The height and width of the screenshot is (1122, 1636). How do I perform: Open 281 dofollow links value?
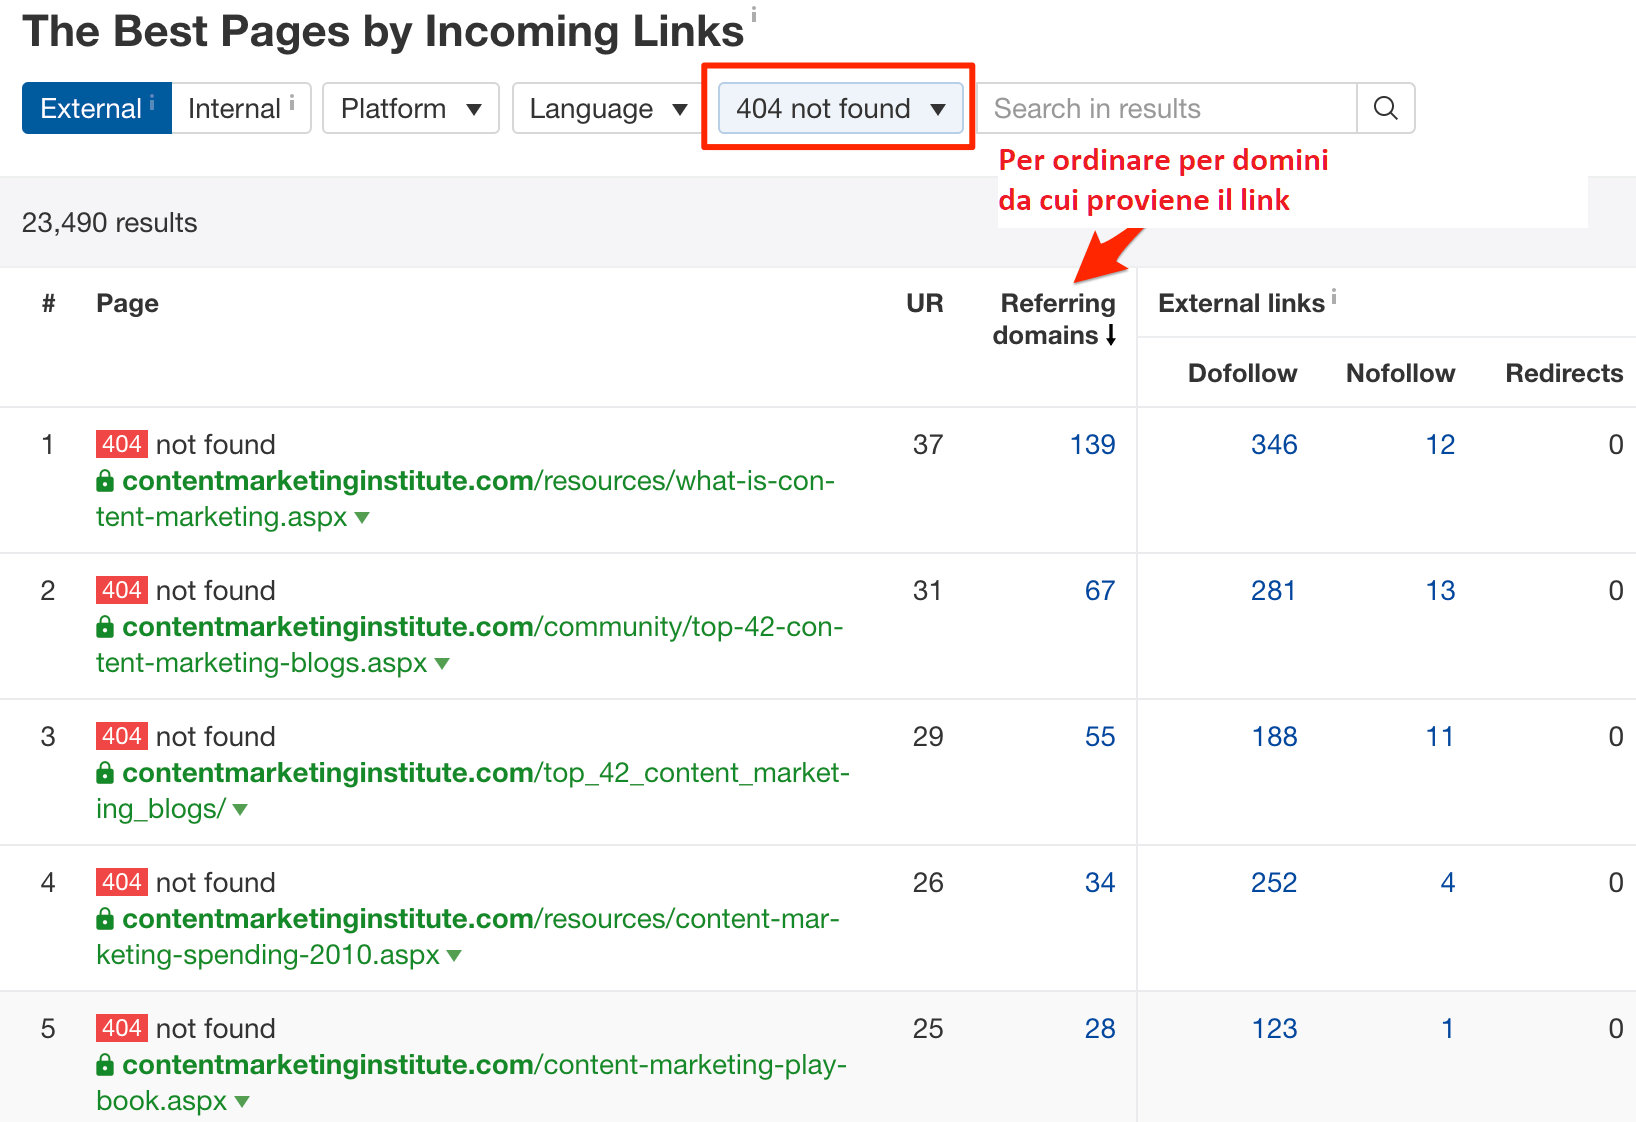tap(1274, 591)
